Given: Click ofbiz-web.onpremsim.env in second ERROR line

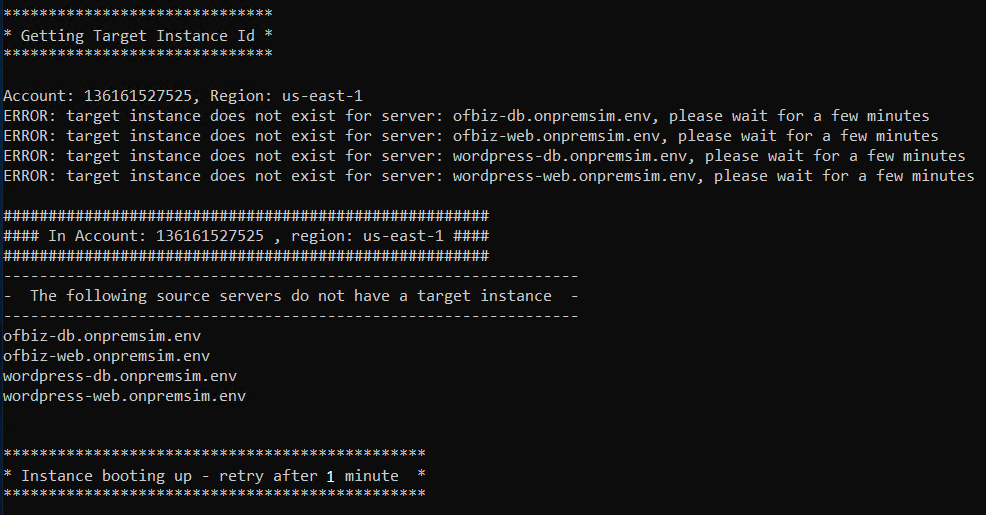Looking at the screenshot, I should pyautogui.click(x=557, y=136).
